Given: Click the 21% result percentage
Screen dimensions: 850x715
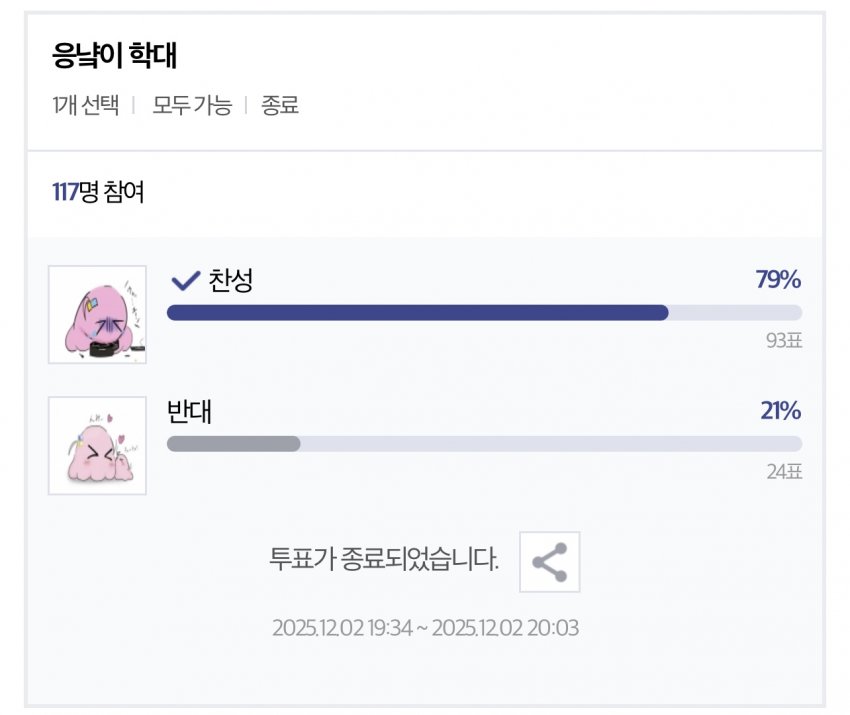Looking at the screenshot, I should pyautogui.click(x=780, y=411).
